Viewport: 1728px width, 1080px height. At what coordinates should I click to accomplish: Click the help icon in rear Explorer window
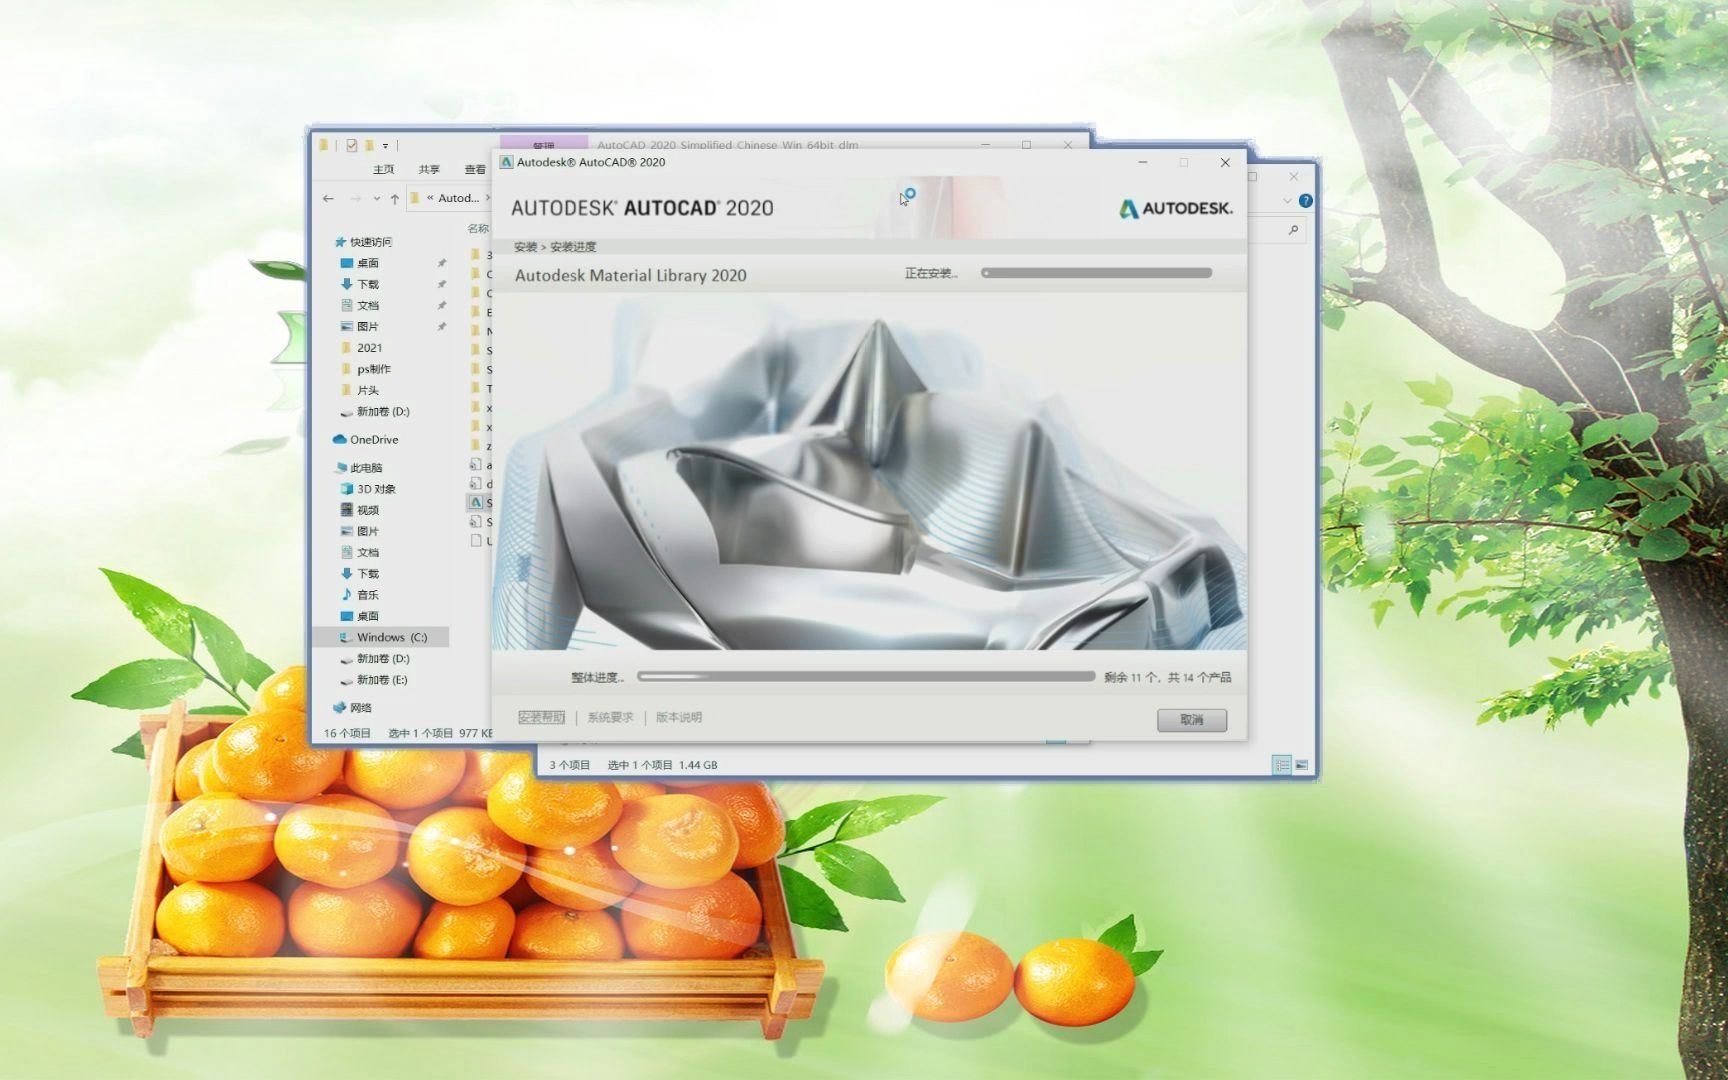pos(1305,201)
